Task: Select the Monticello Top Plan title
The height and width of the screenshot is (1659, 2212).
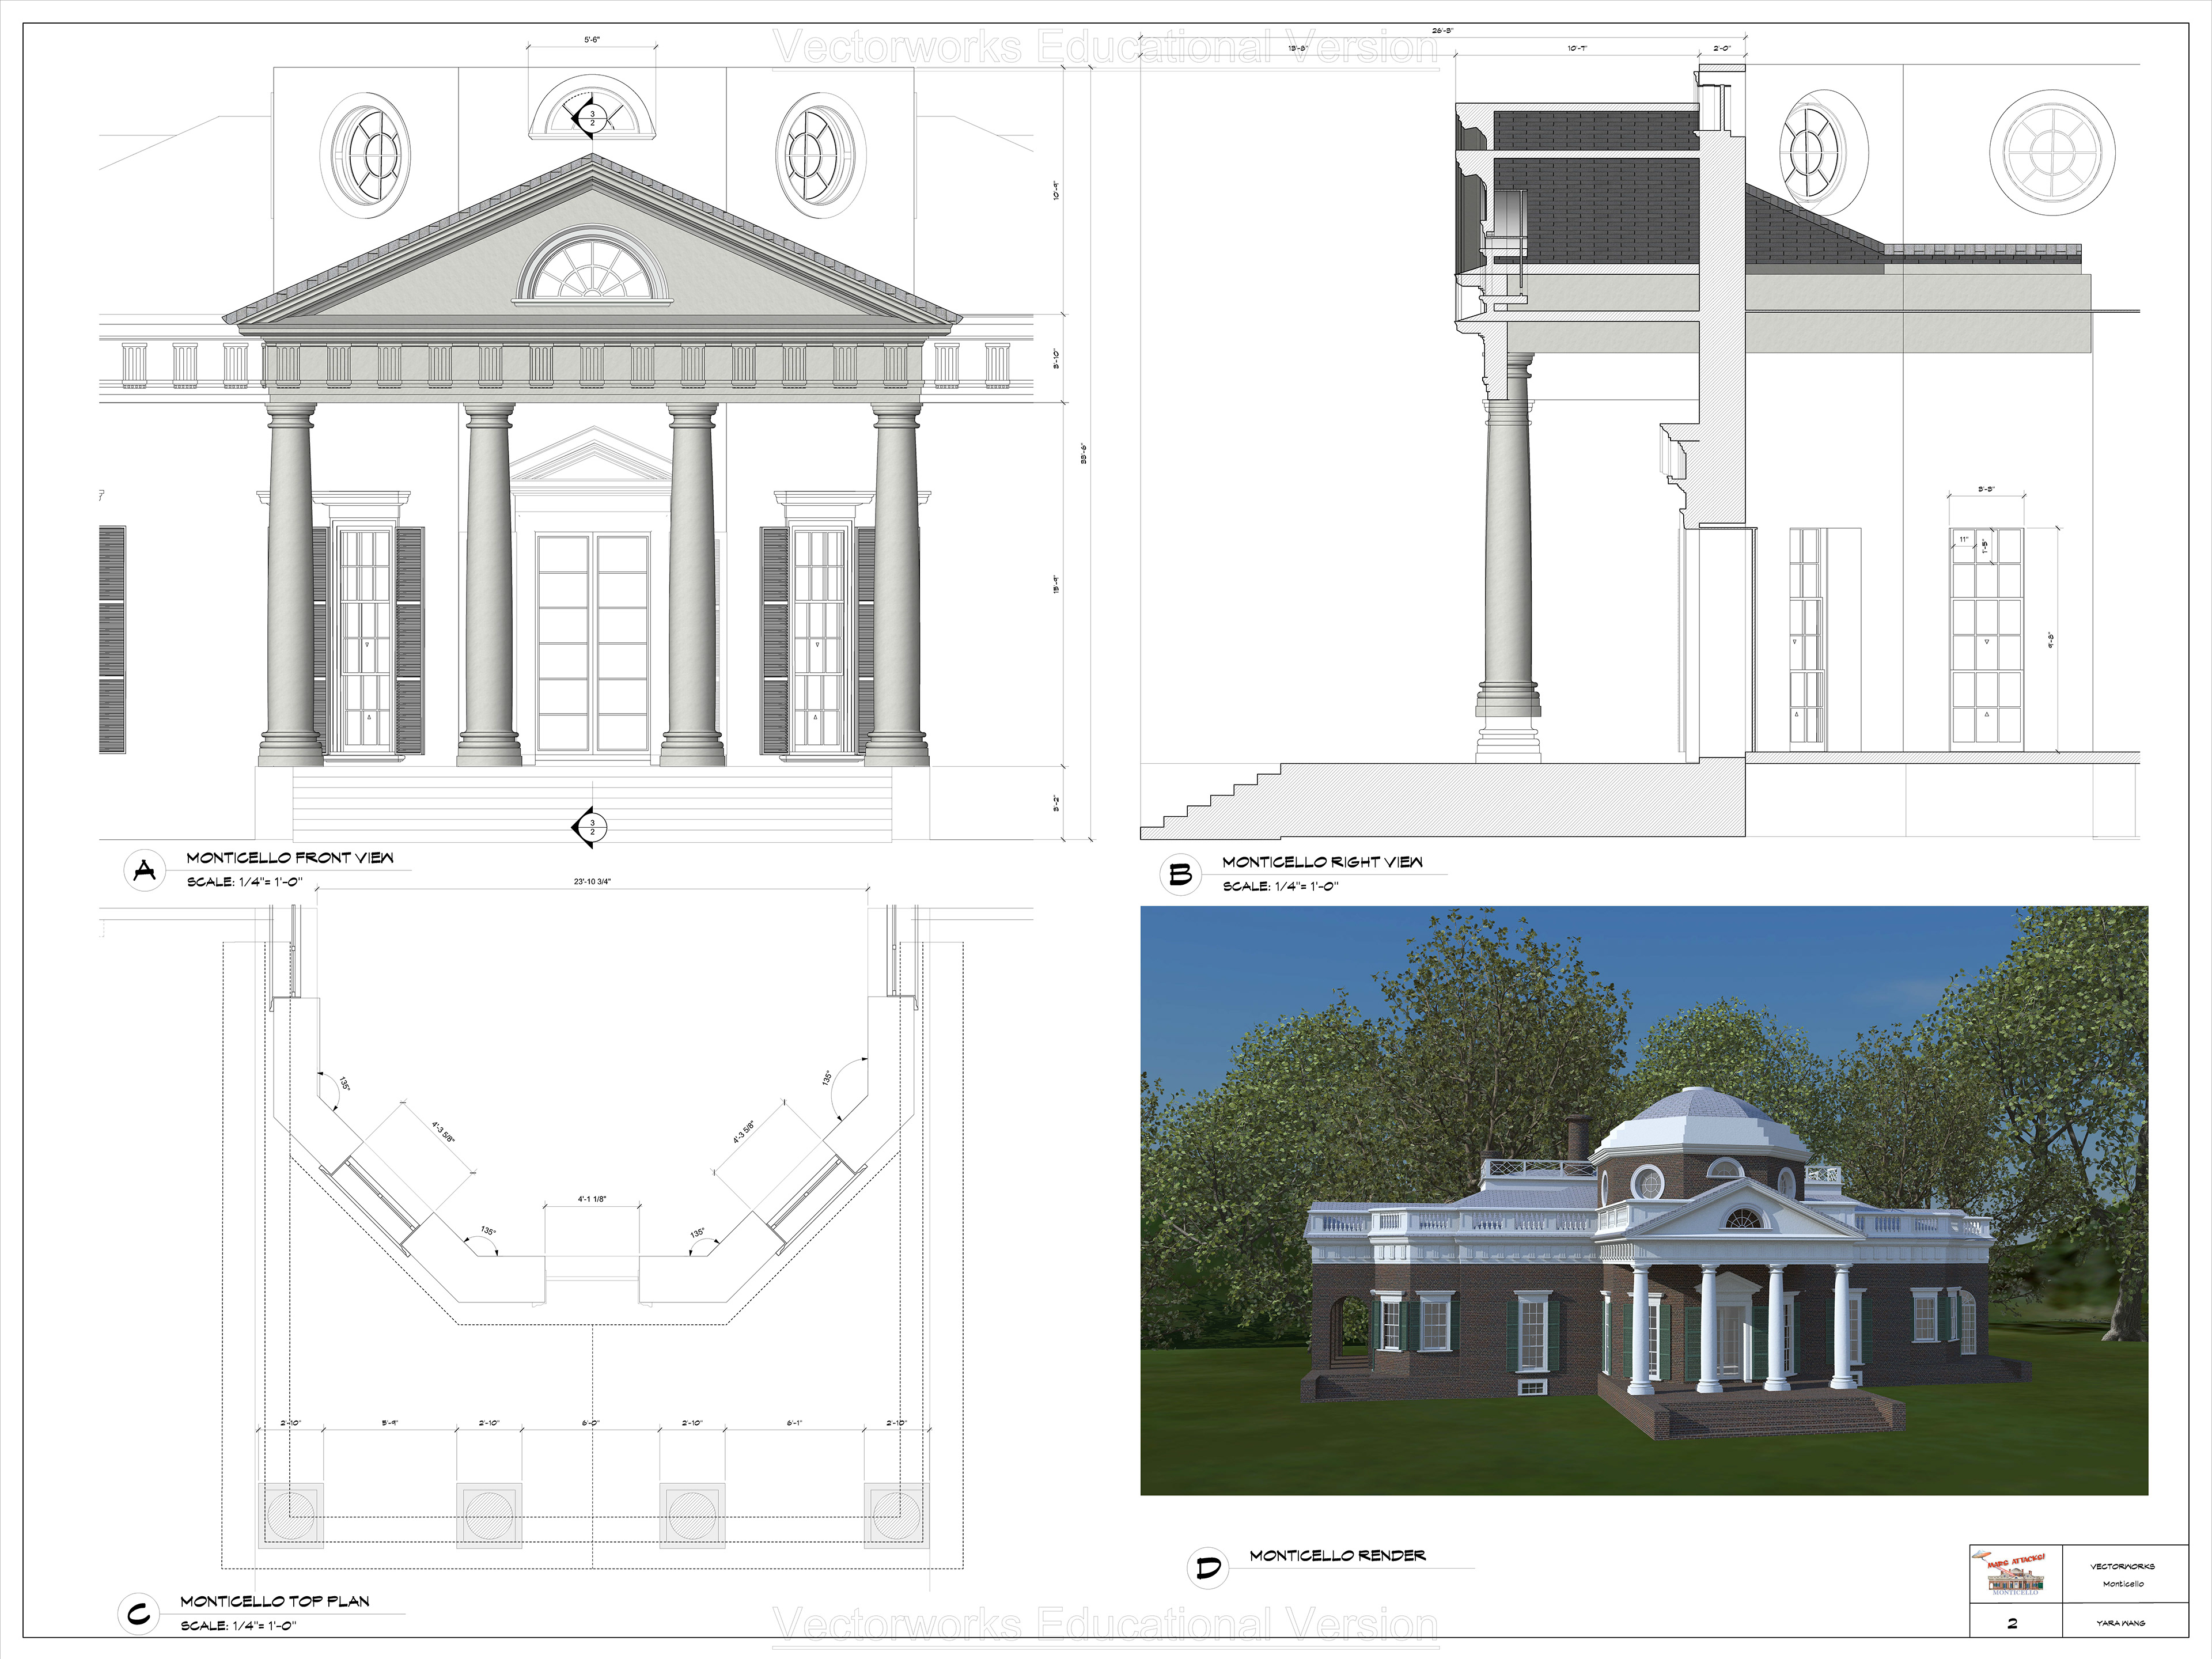Action: [275, 1601]
